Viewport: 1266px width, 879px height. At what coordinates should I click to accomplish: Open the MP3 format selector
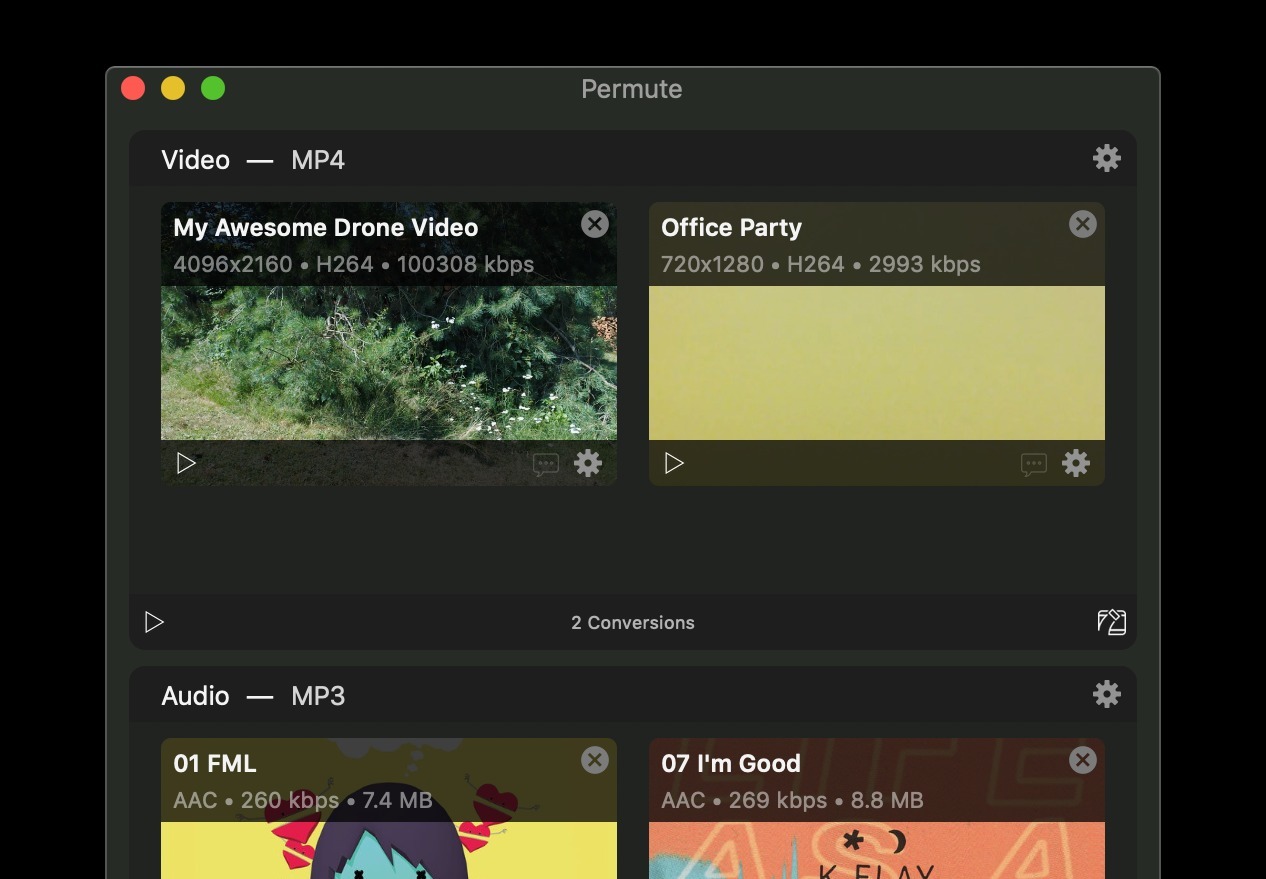point(318,695)
